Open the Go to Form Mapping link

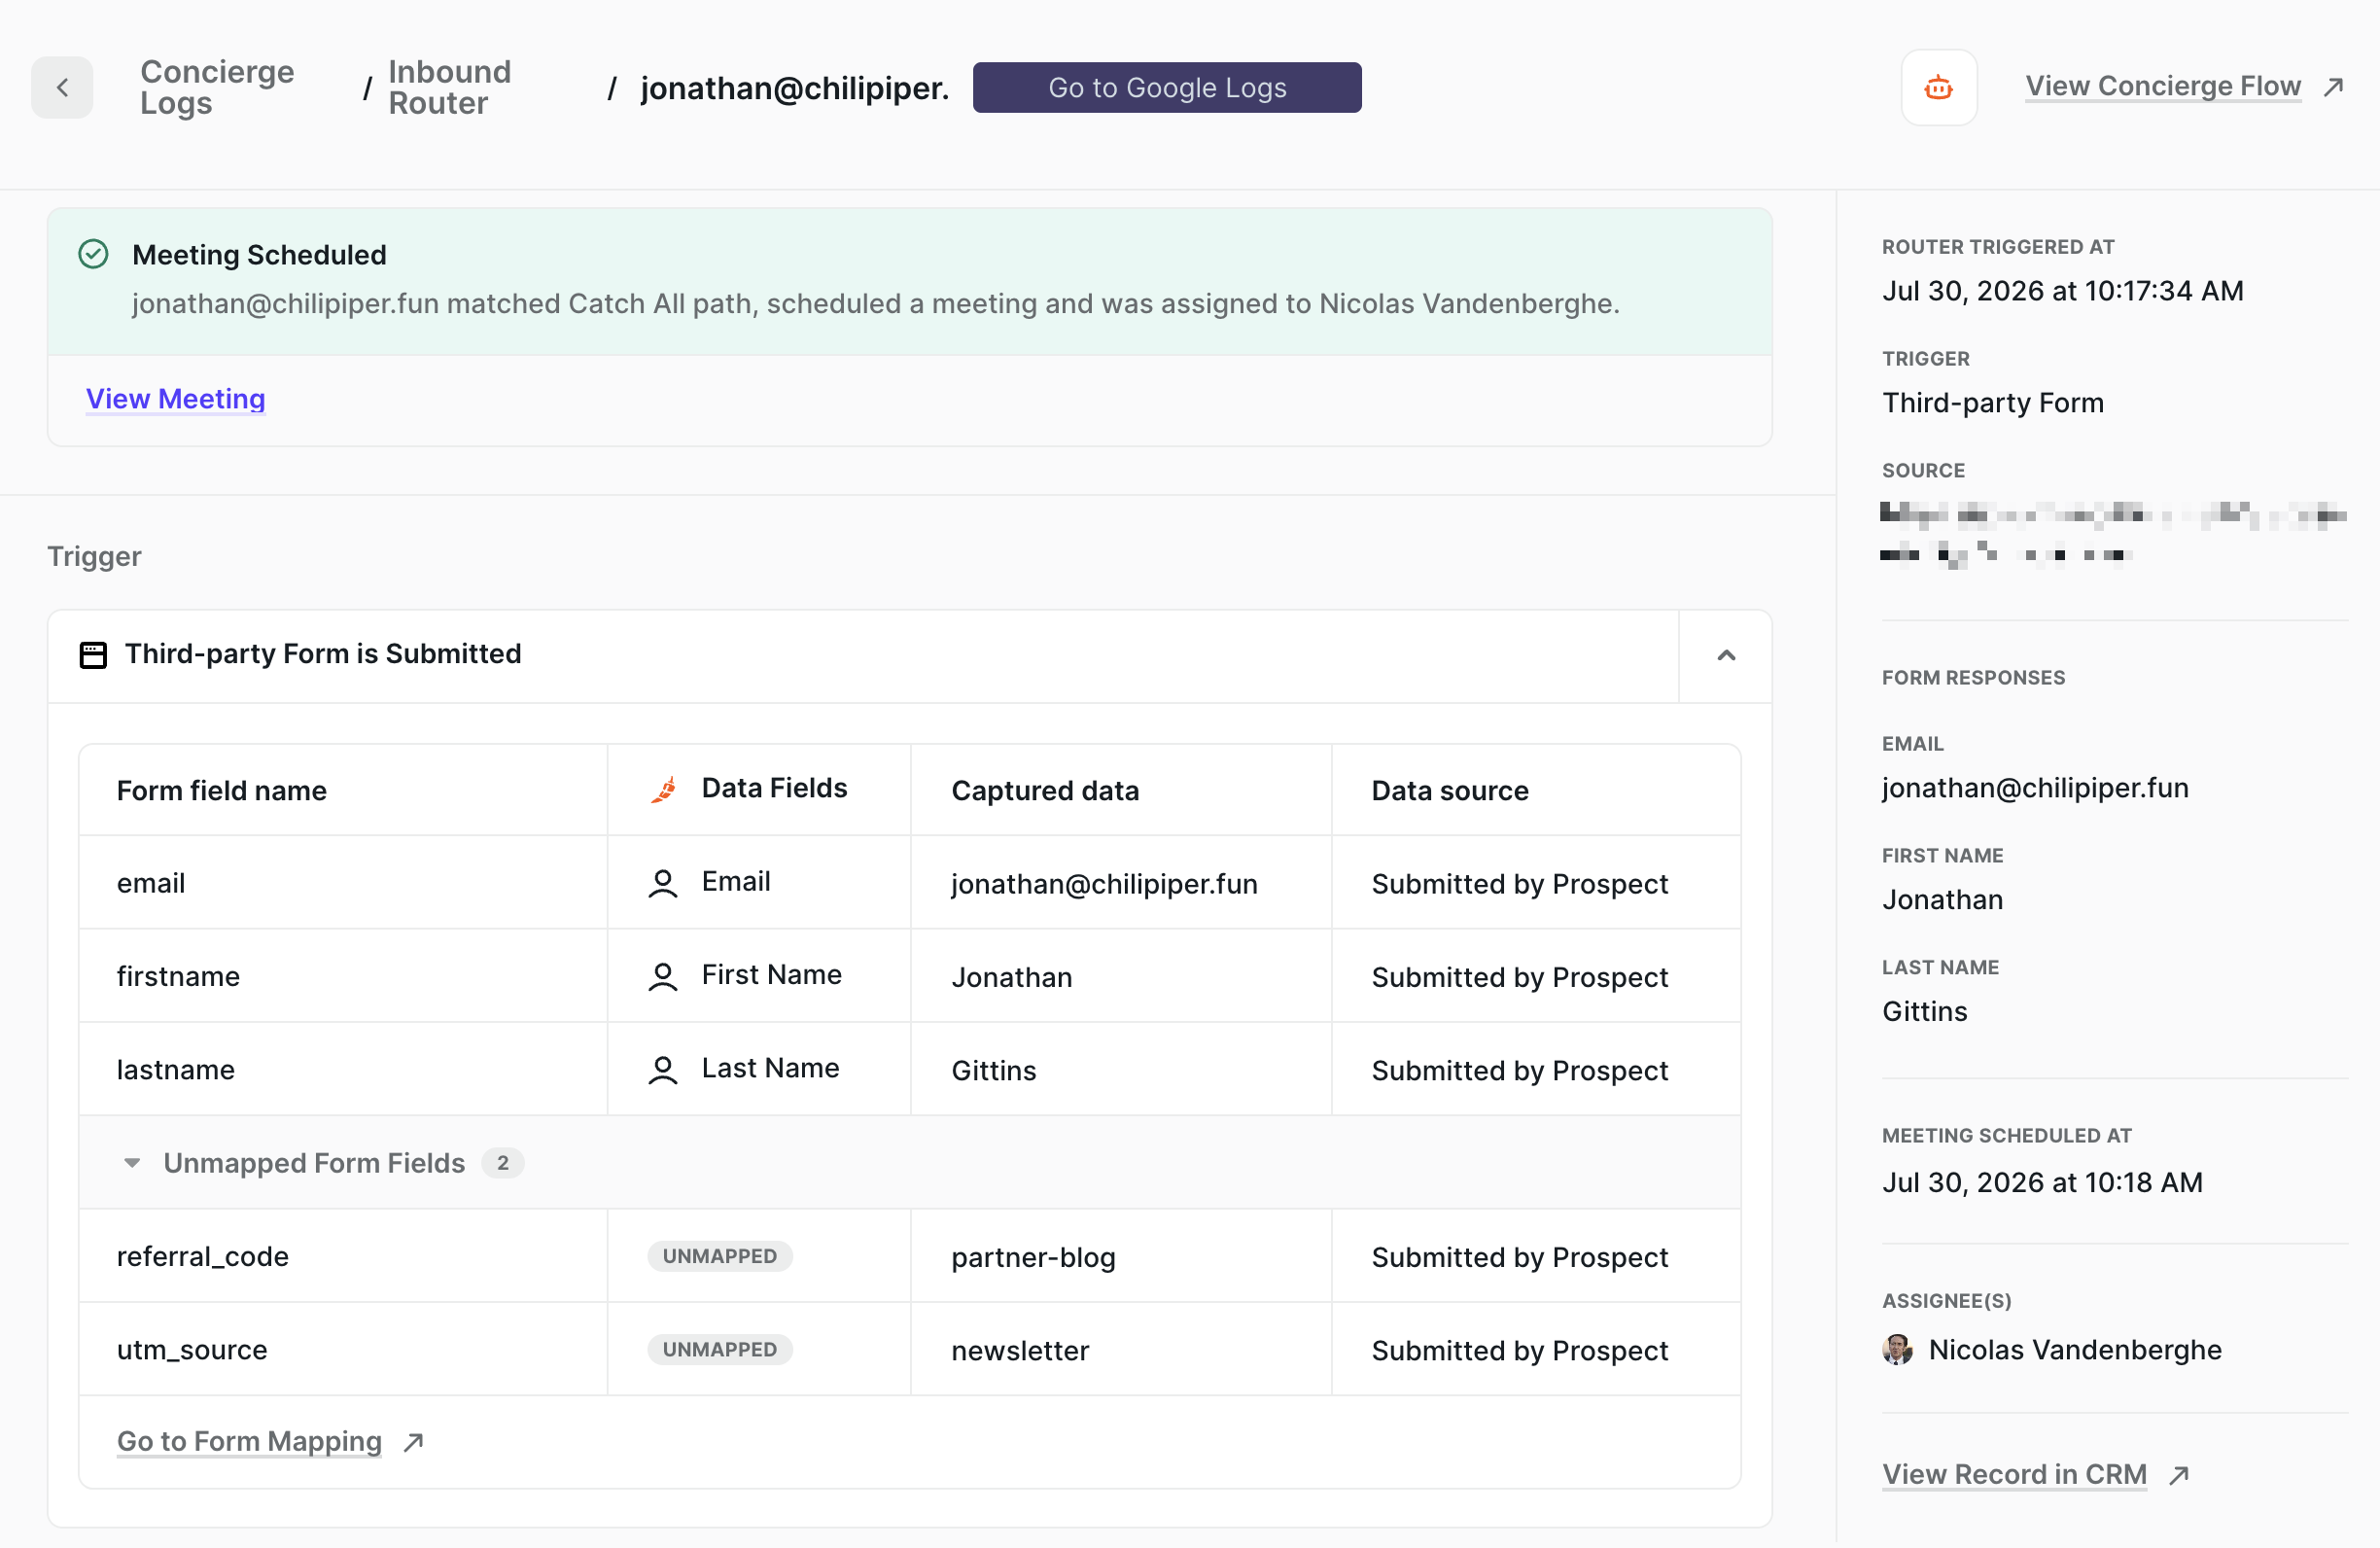coord(249,1441)
